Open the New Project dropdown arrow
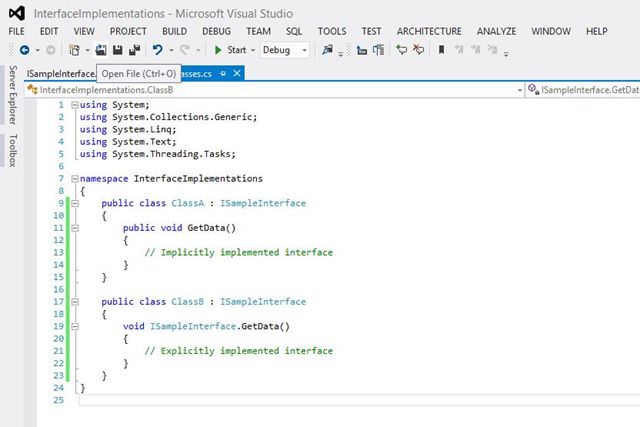Image resolution: width=640 pixels, height=427 pixels. click(x=87, y=51)
